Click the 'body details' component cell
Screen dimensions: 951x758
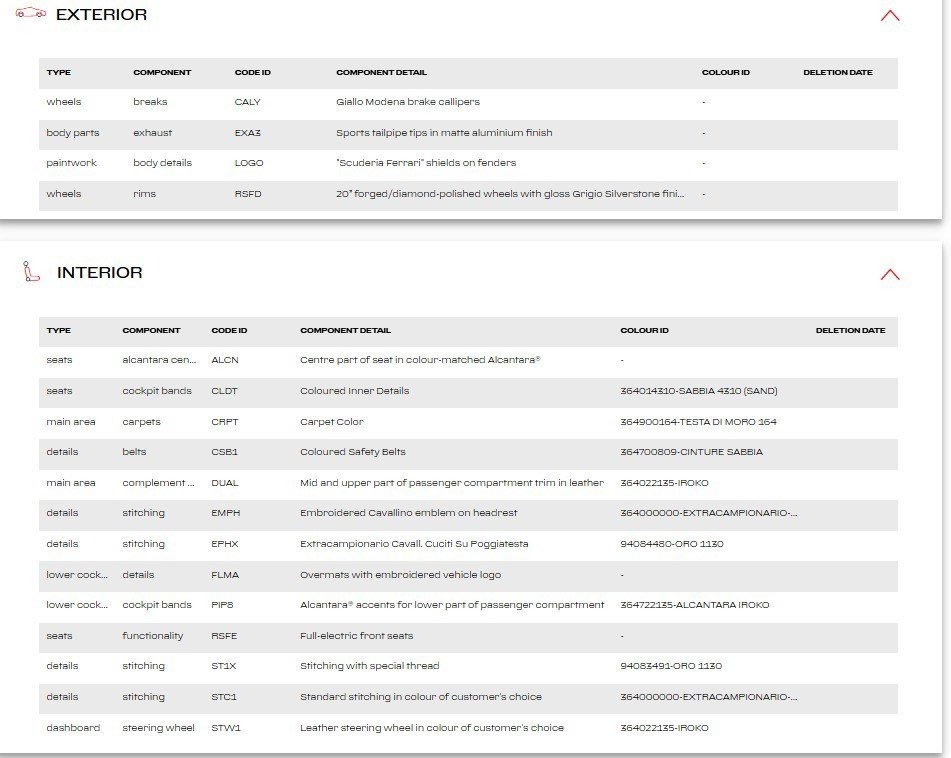(x=163, y=163)
